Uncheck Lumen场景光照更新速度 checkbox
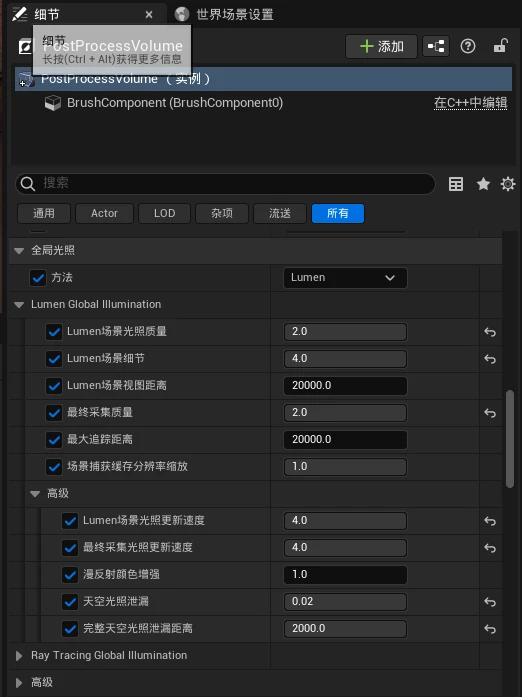 click(70, 521)
